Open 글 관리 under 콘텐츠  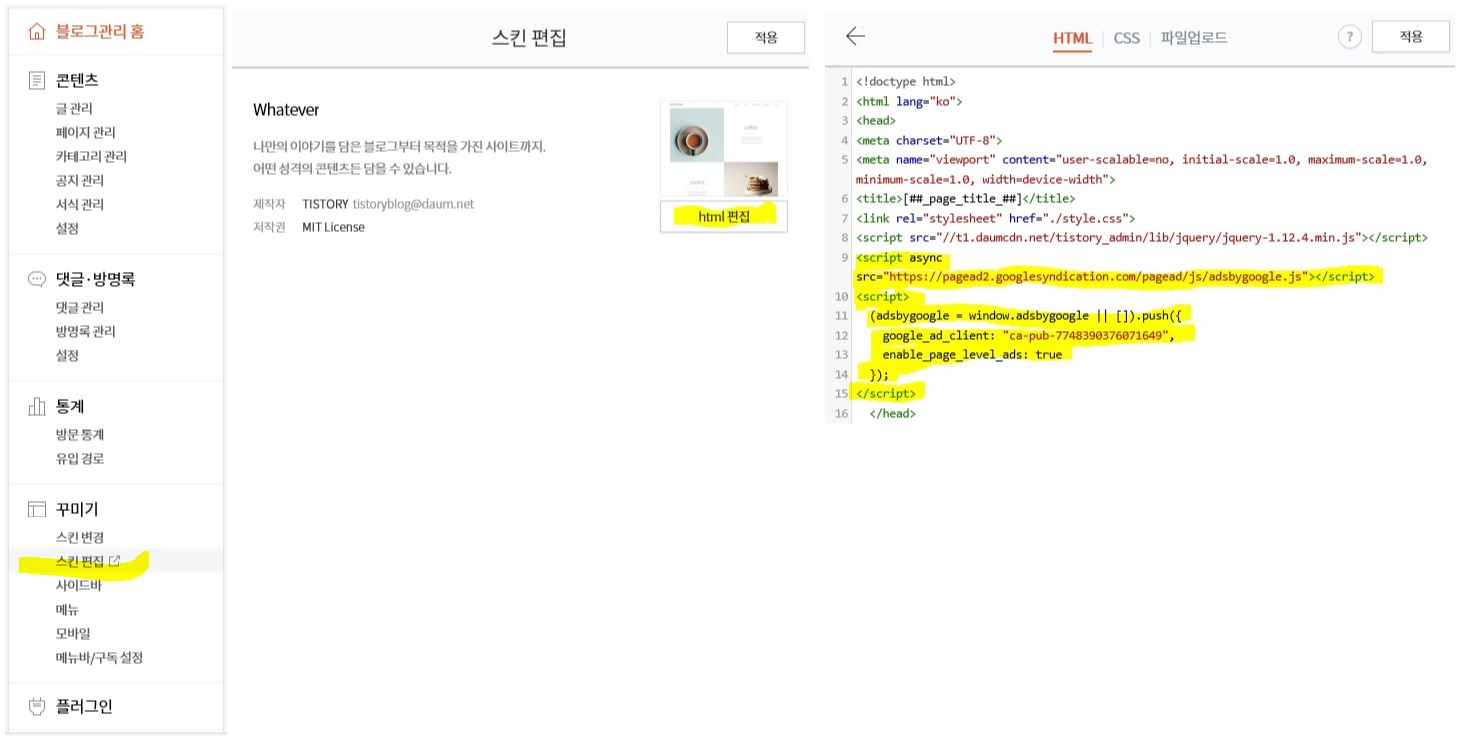(x=74, y=108)
